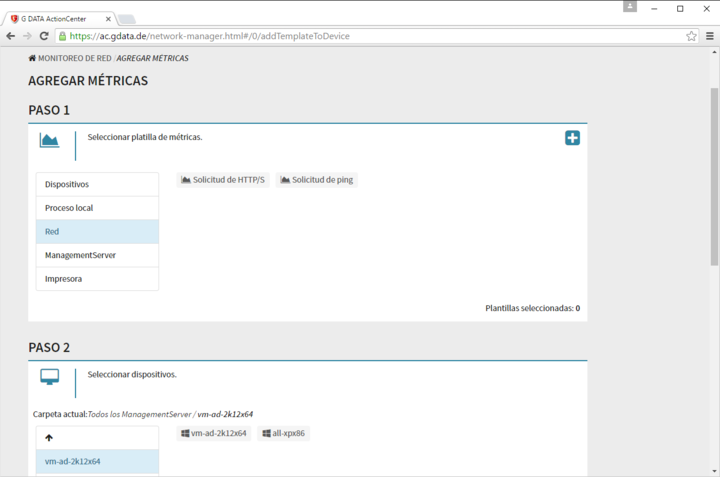Click the green padlock security icon

point(62,36)
